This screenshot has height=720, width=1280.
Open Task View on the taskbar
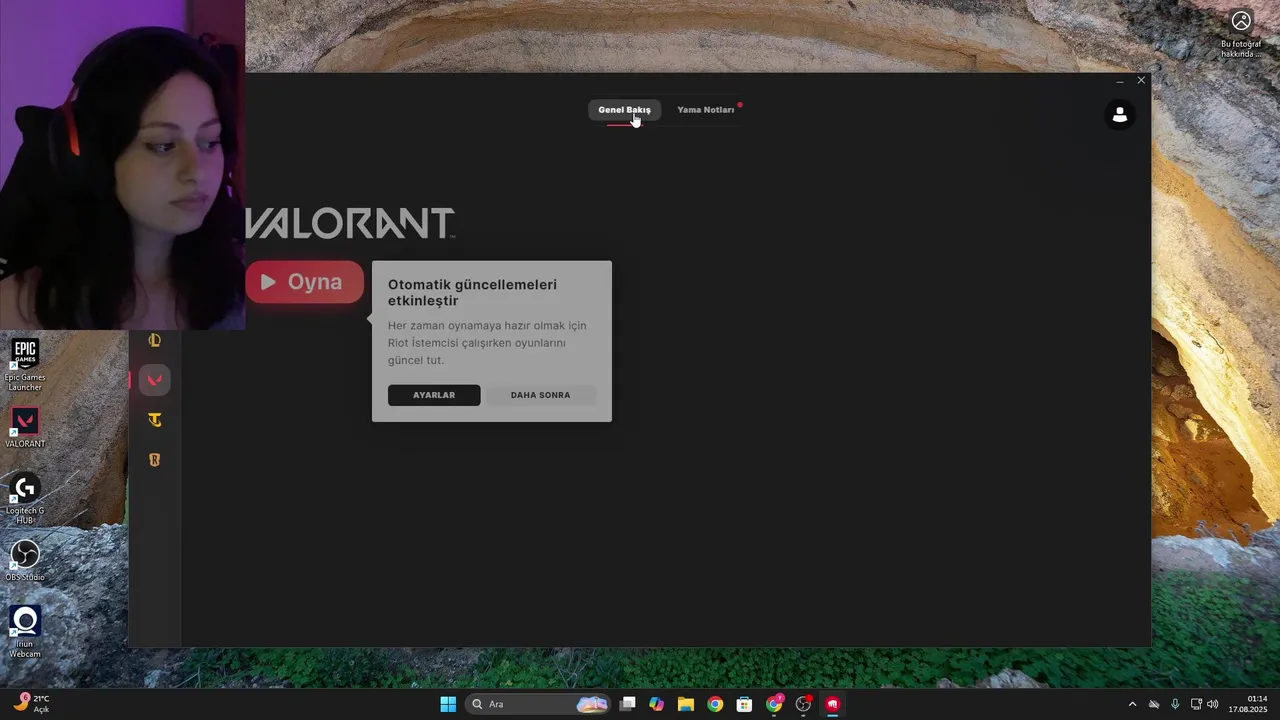tap(627, 704)
